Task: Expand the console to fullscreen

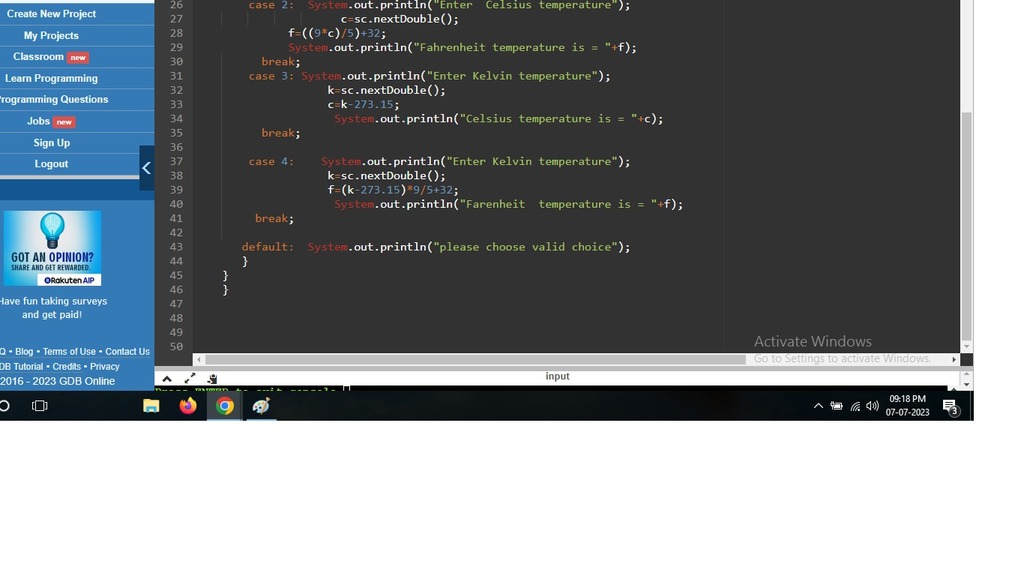Action: pyautogui.click(x=189, y=378)
